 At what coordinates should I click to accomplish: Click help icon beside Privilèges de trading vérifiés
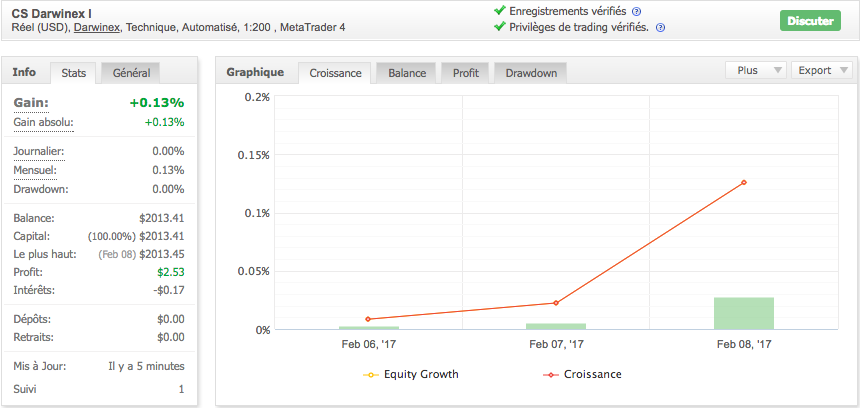click(660, 27)
